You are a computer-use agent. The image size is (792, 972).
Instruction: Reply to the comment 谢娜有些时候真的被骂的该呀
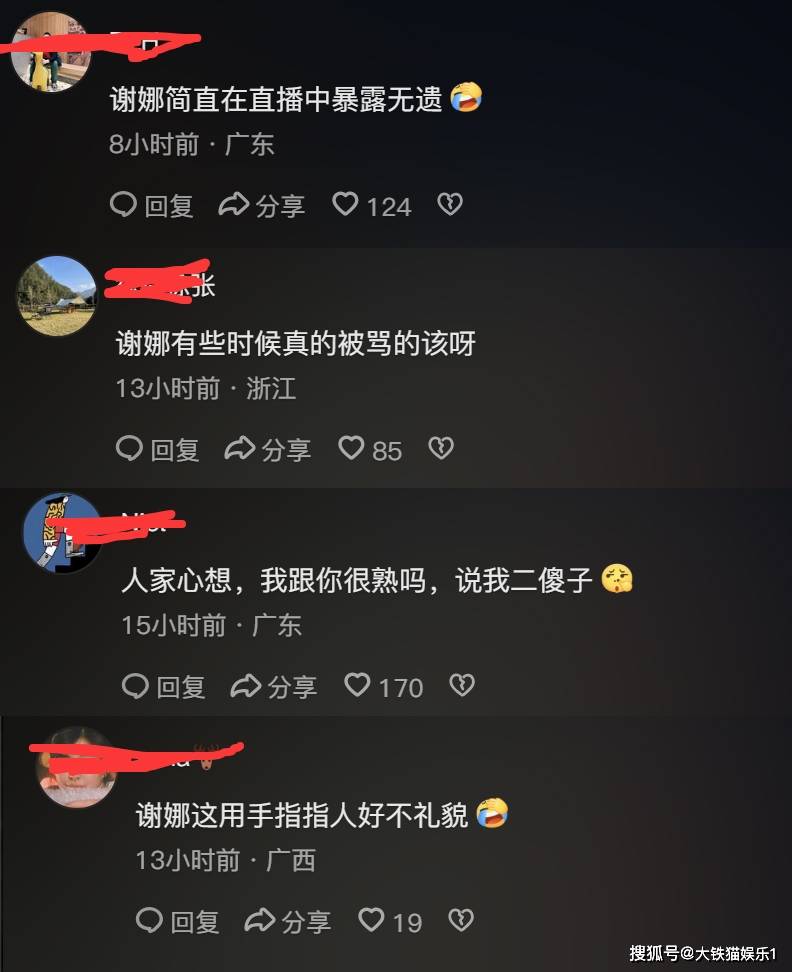point(158,449)
